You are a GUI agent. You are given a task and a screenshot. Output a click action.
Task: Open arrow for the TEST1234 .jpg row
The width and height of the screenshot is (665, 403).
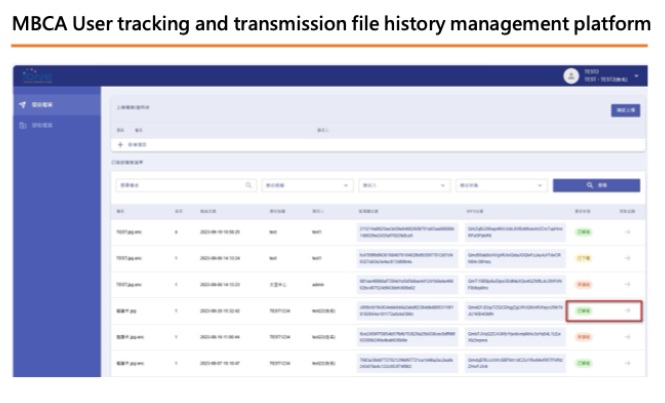[x=627, y=311]
